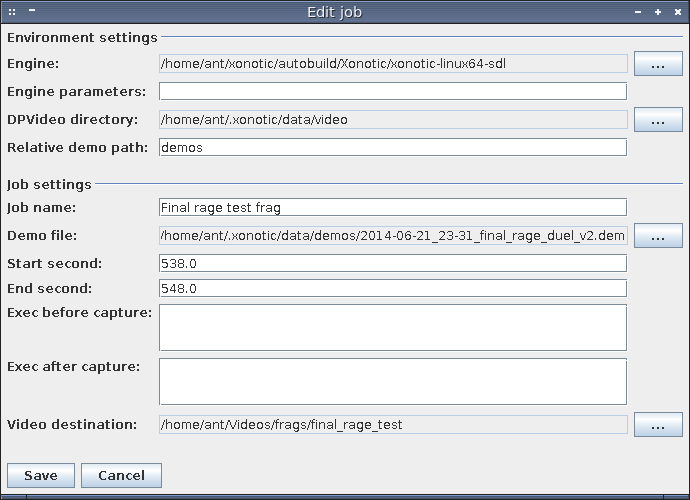
Task: Click the Exec after capture text area
Action: click(392, 381)
